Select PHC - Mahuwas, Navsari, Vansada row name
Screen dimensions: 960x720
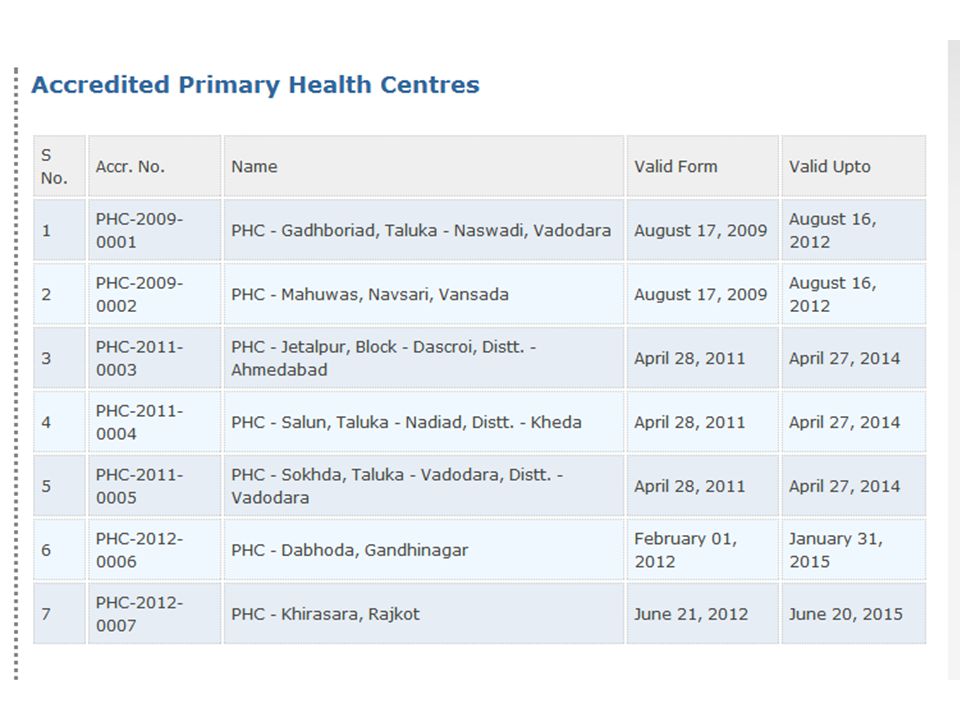point(424,294)
